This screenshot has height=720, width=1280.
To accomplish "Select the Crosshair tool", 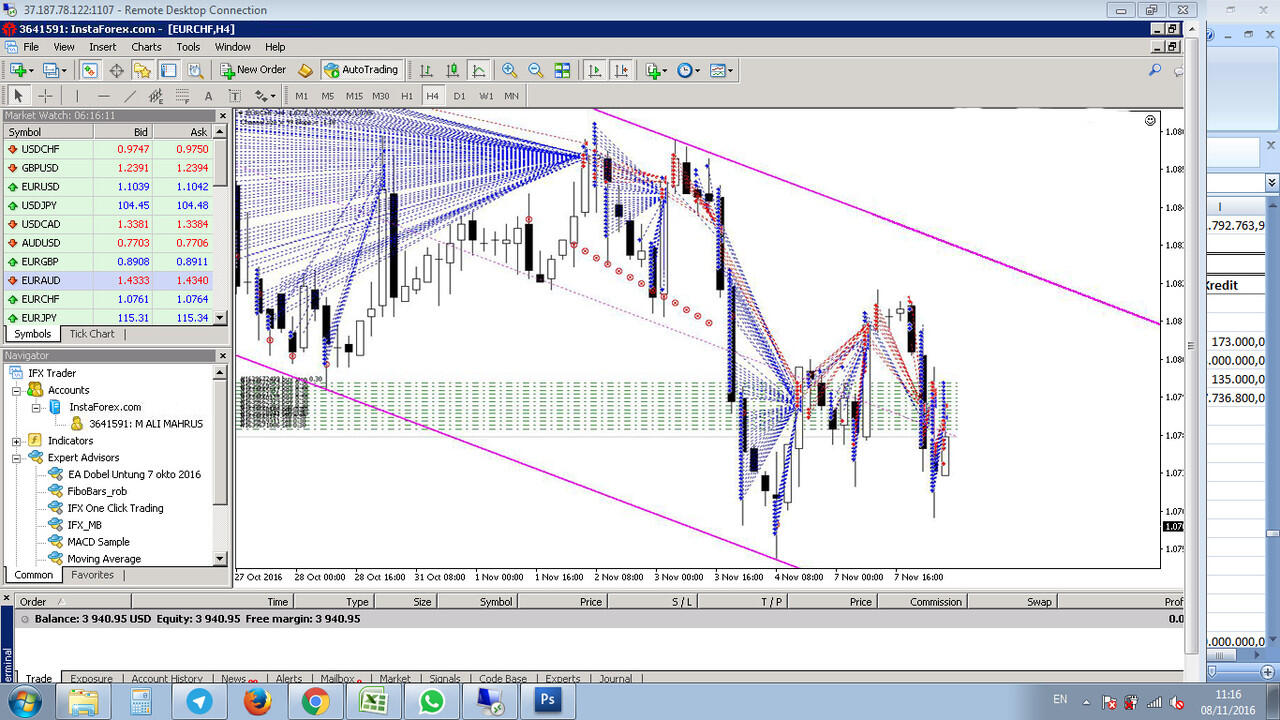I will coord(45,96).
